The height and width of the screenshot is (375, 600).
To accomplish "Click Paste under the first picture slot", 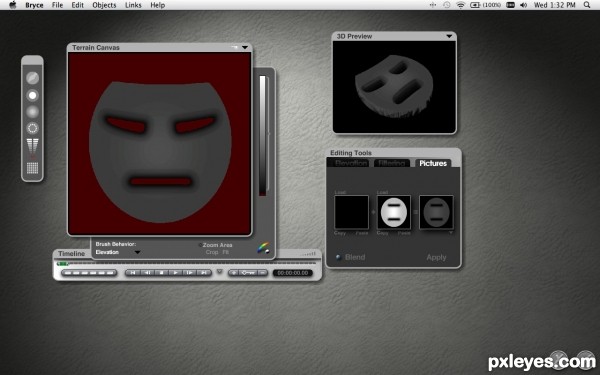I will click(x=362, y=233).
